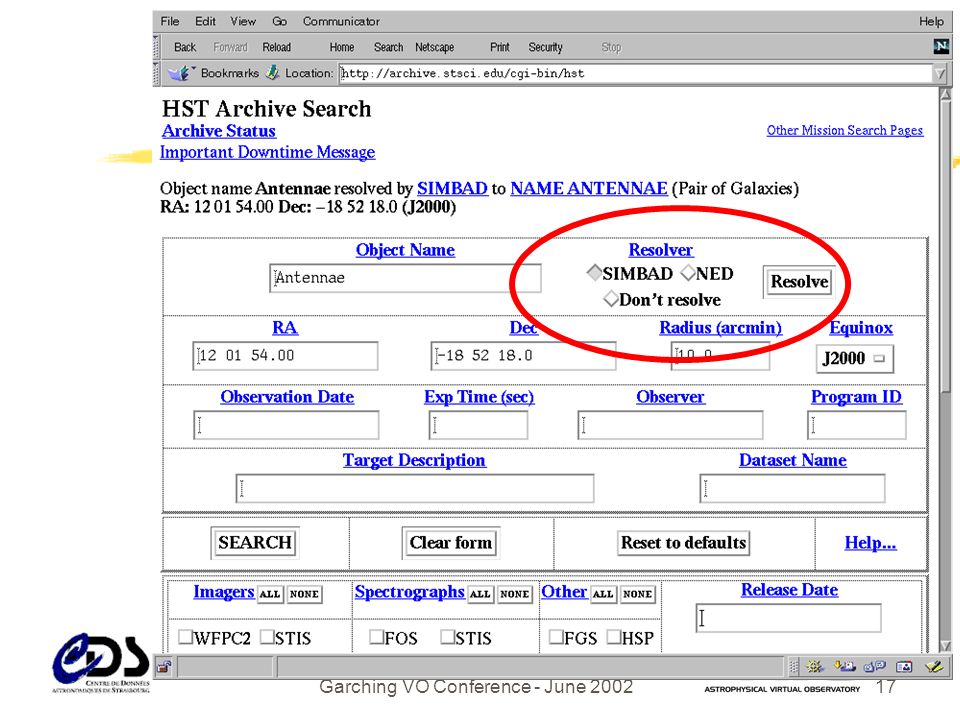Screen dimensions: 960x720
Task: Click the vertical scrollbar down arrow
Action: click(x=945, y=645)
